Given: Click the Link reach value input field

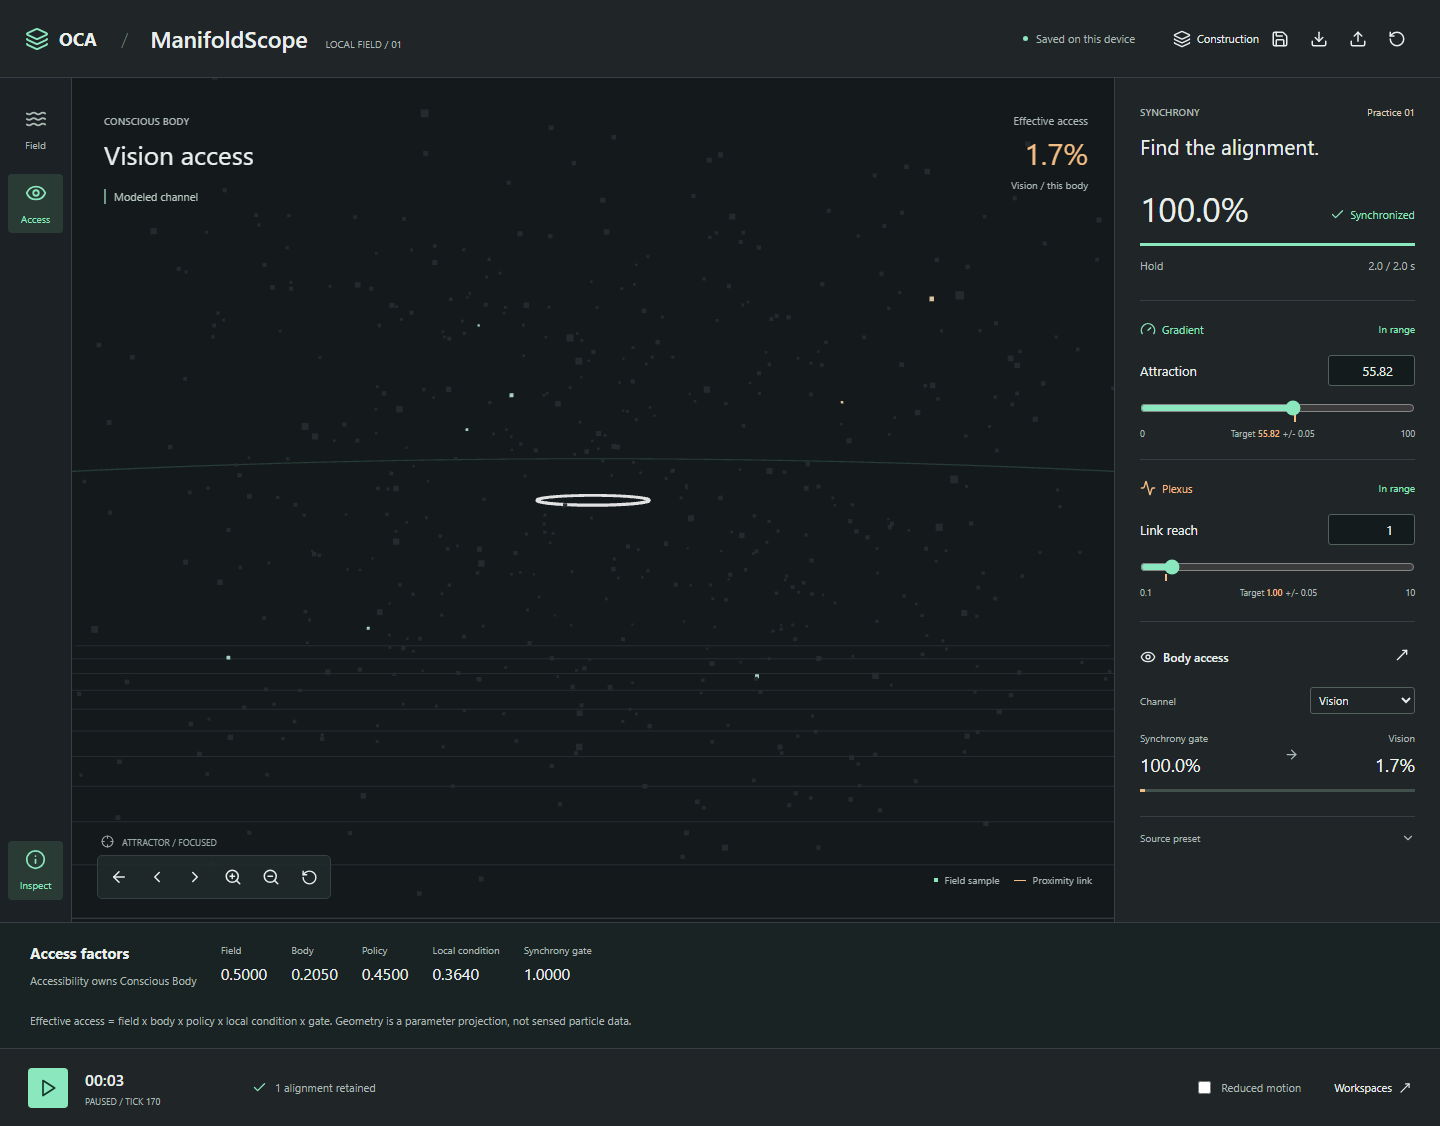Looking at the screenshot, I should (1371, 530).
